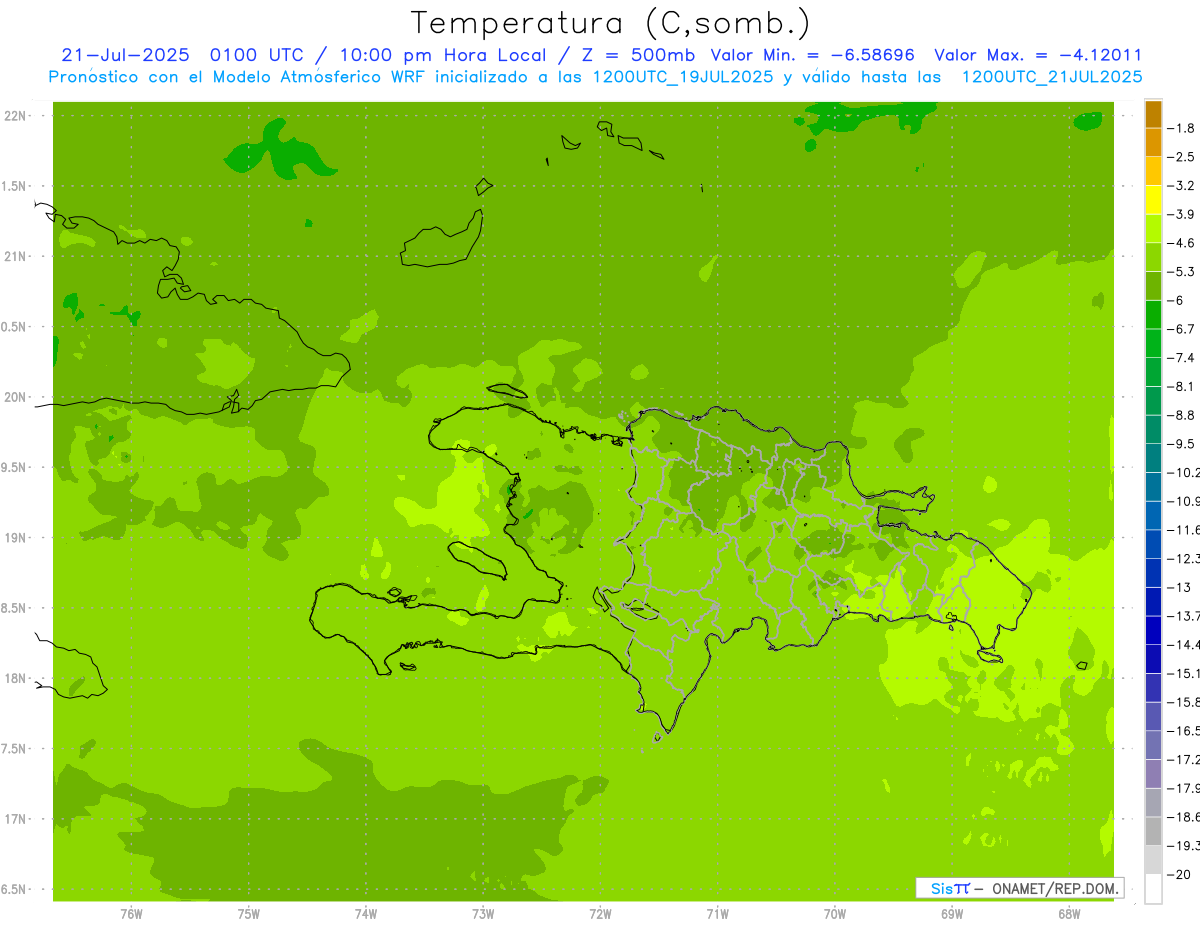Image resolution: width=1200 pixels, height=927 pixels.
Task: Click the dark green swatch between -6 and -6.7
Action: pos(1153,315)
